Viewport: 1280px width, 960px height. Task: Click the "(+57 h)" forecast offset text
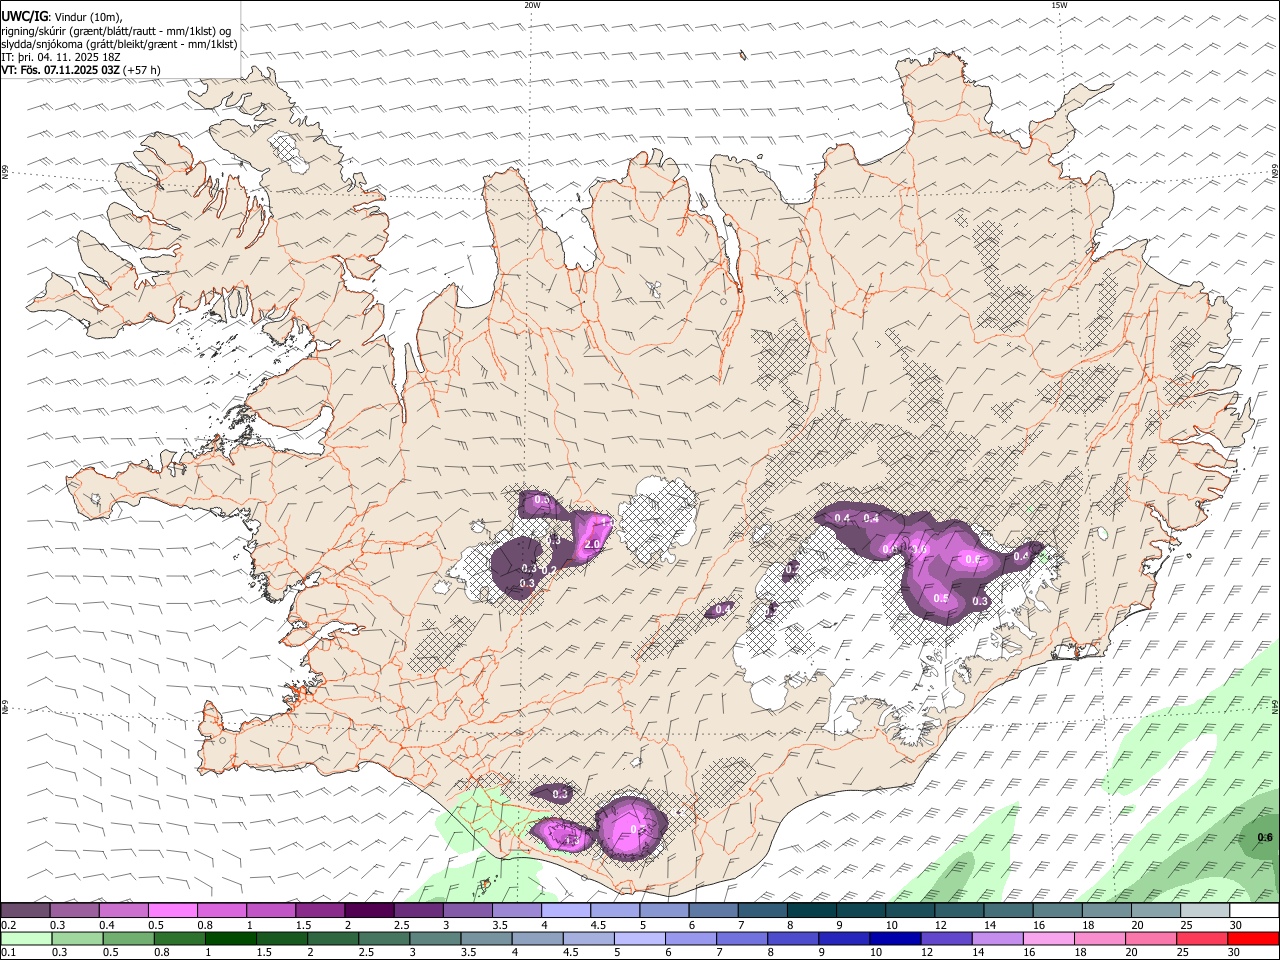click(x=142, y=70)
